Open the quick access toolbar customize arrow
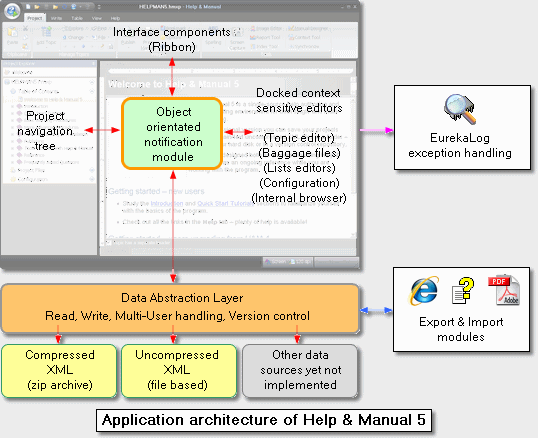 coord(99,7)
